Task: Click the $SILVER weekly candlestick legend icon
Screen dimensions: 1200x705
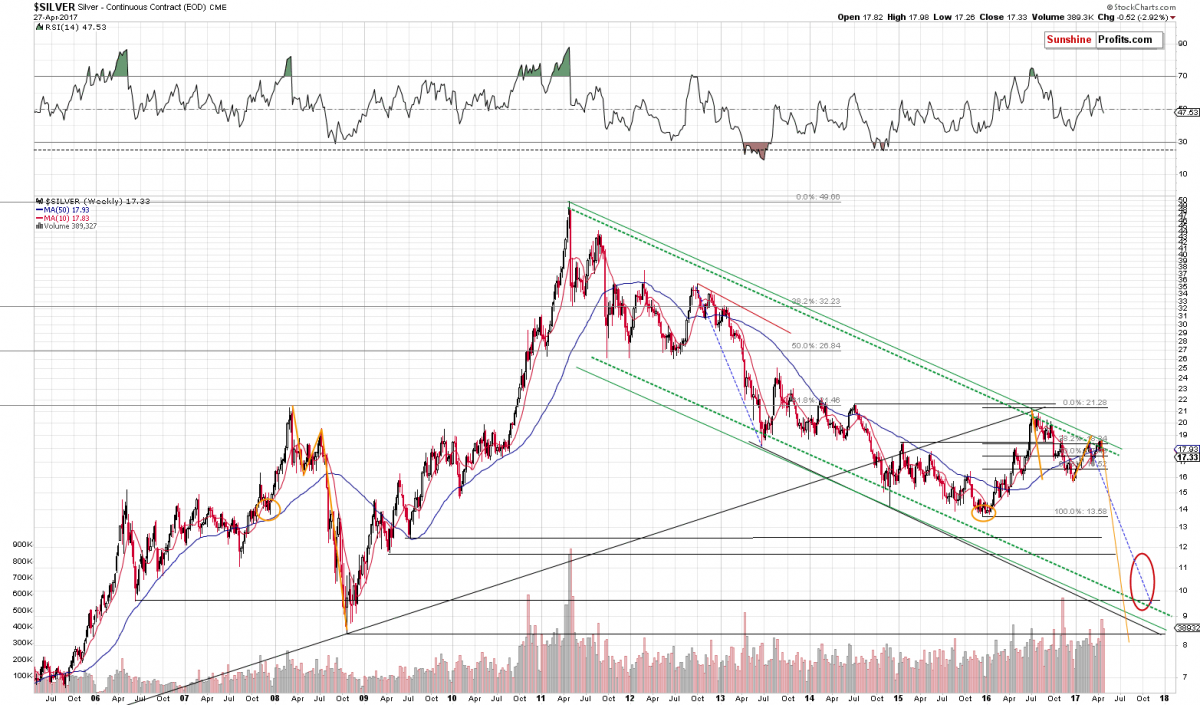Action: click(x=37, y=202)
